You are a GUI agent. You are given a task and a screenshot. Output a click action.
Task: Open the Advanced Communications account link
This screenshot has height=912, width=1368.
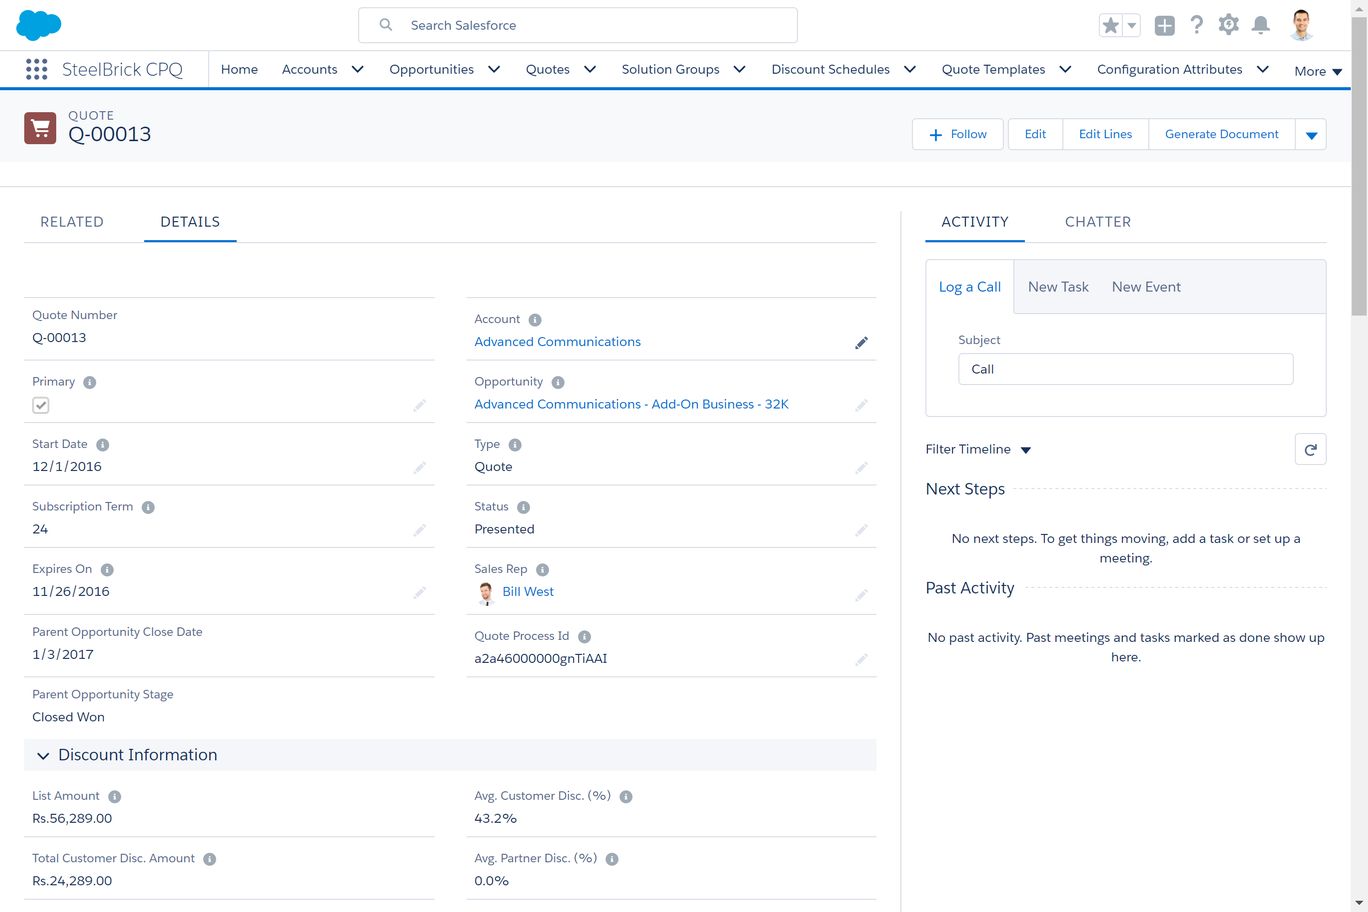pos(557,342)
